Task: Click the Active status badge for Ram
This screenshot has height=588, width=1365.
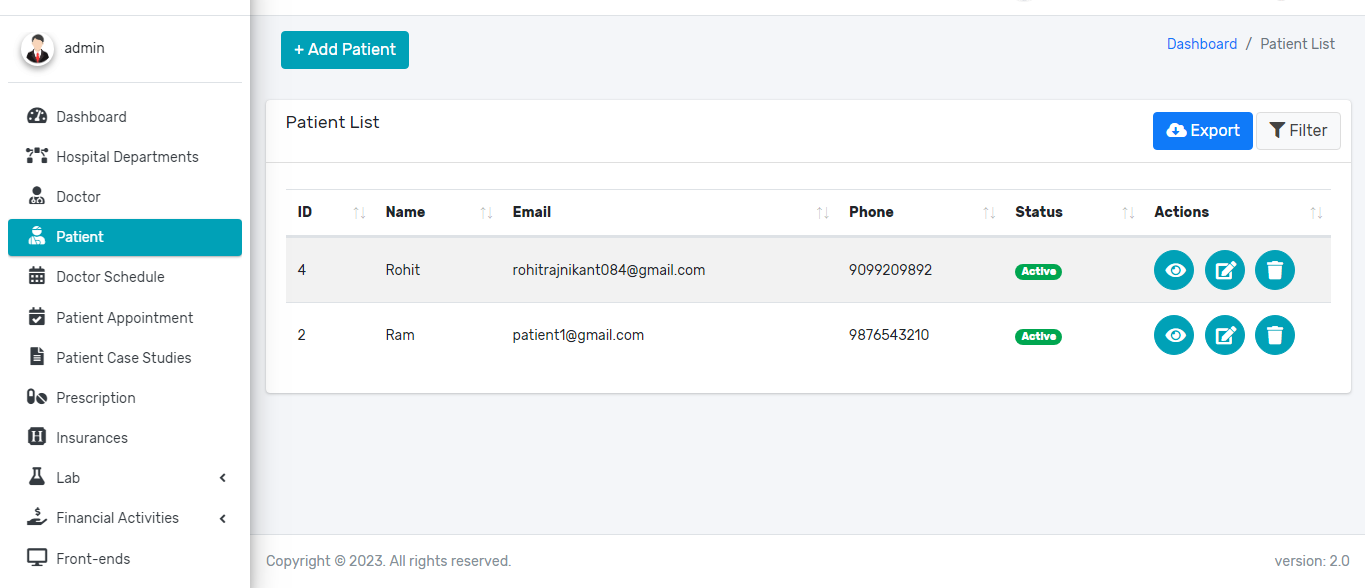Action: 1038,336
